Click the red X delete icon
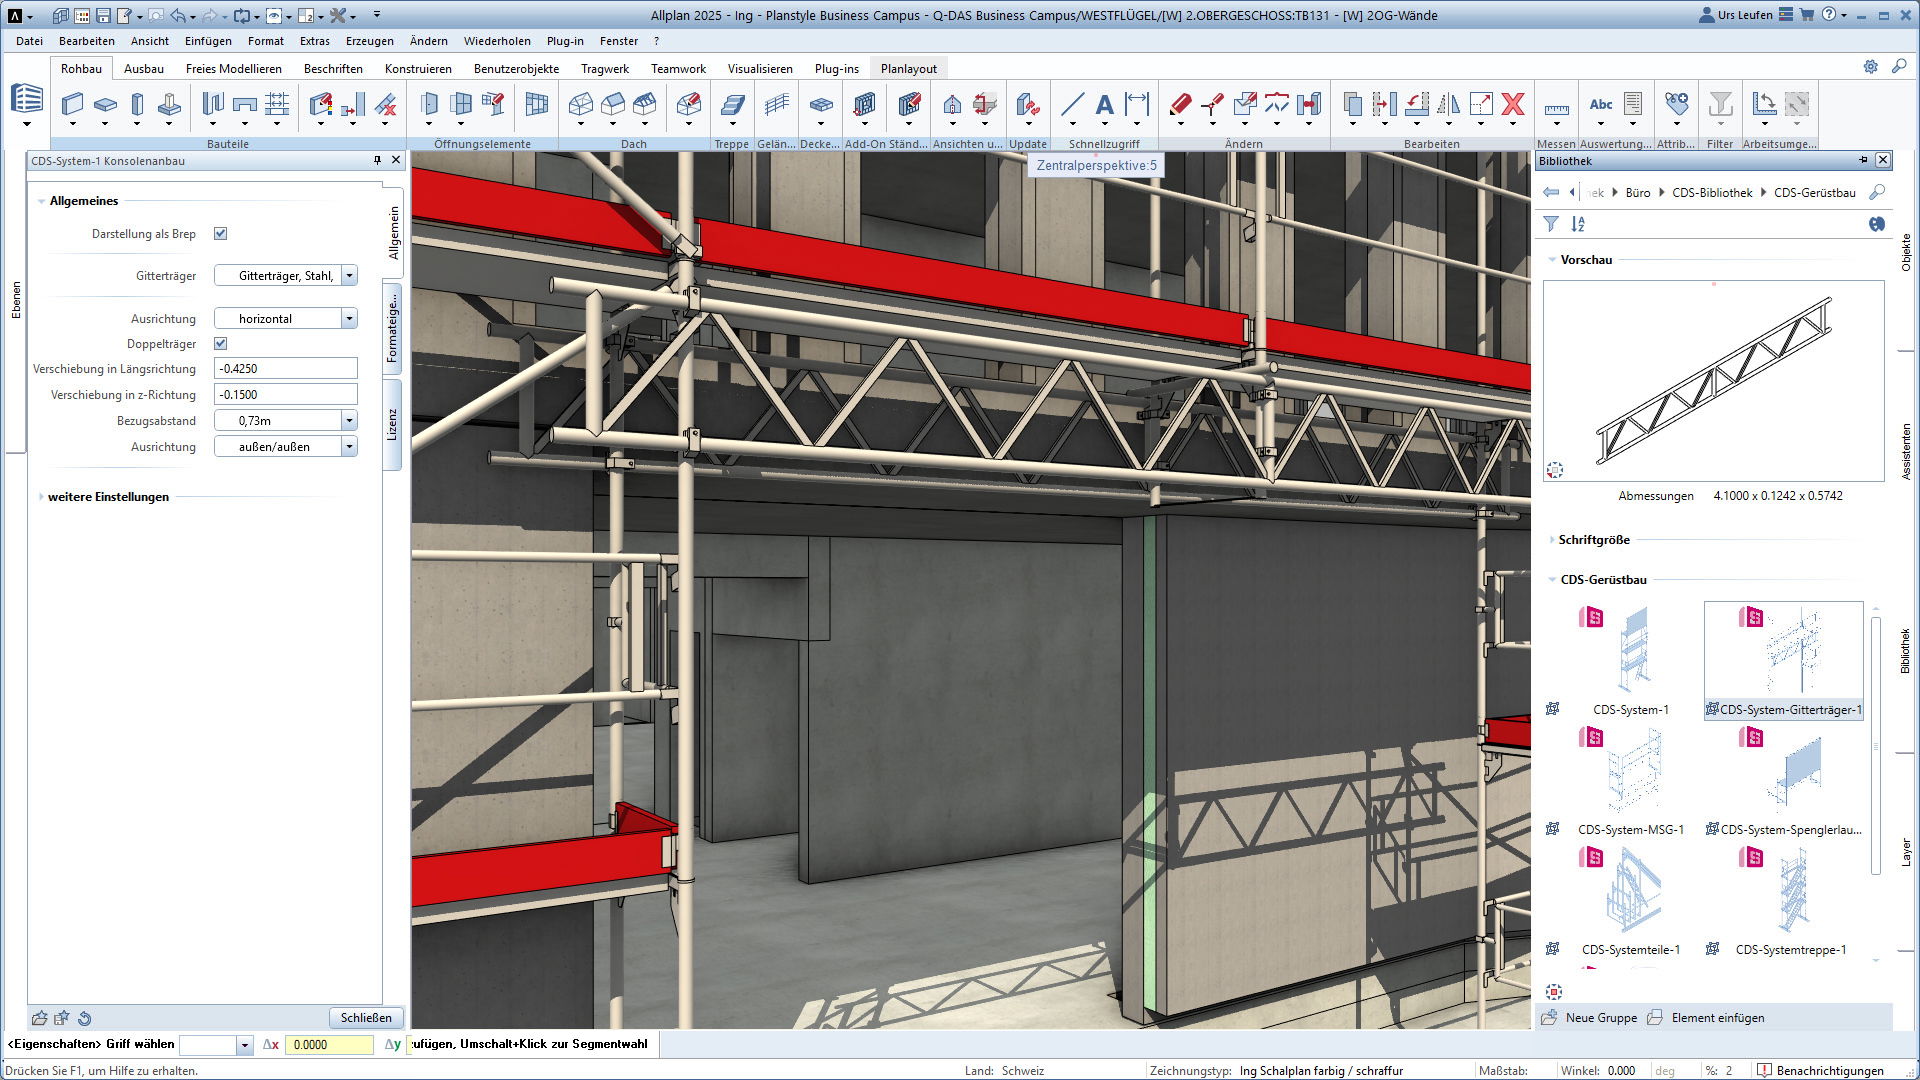 1513,104
